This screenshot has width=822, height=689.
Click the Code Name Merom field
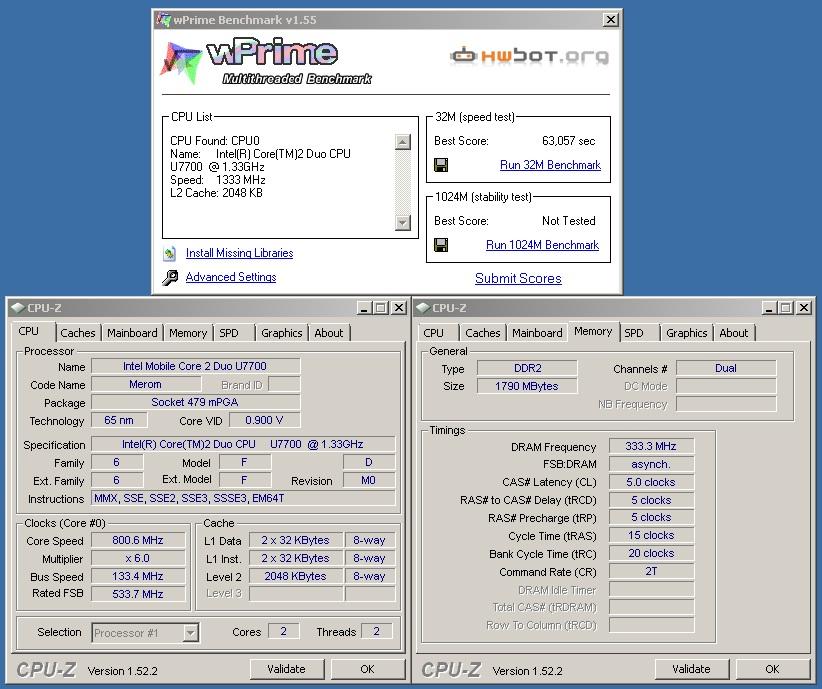(x=145, y=384)
